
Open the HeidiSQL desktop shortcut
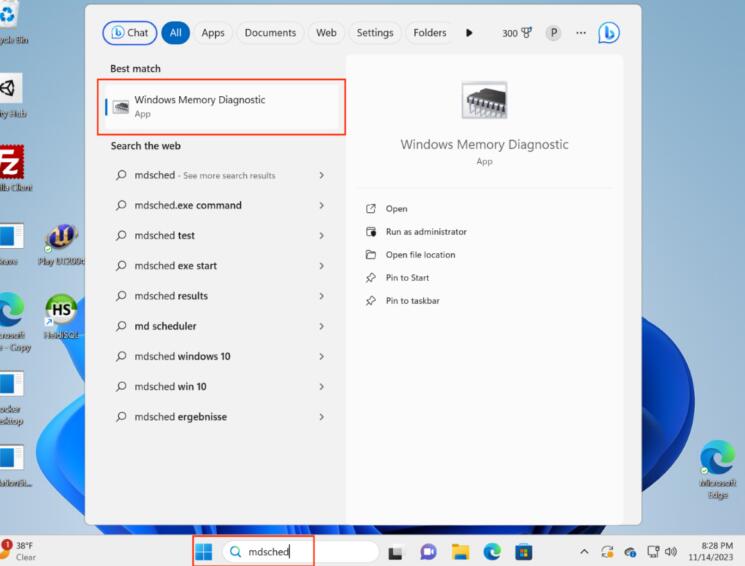[60, 312]
